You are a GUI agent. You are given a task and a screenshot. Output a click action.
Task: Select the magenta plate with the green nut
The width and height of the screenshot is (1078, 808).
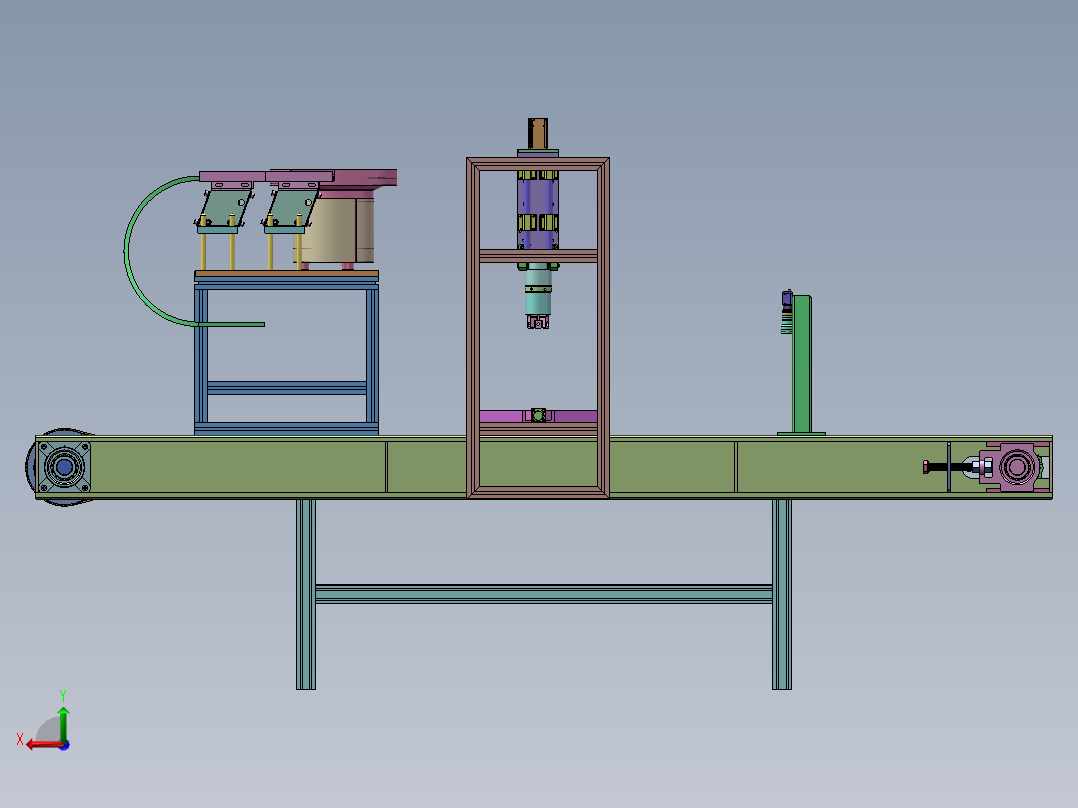pos(538,415)
